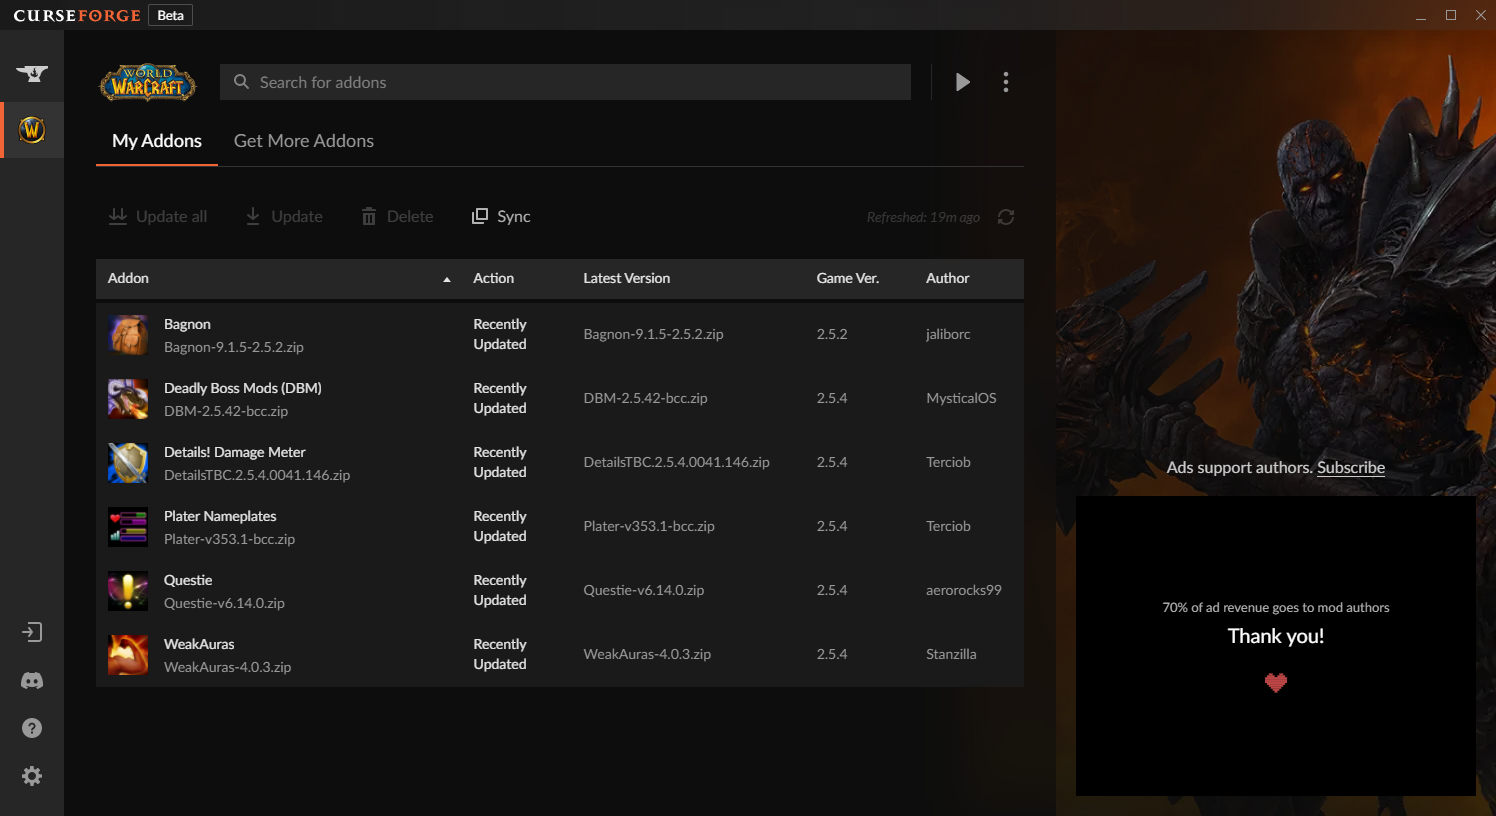Click the Update button
Viewport: 1496px width, 816px height.
(284, 216)
